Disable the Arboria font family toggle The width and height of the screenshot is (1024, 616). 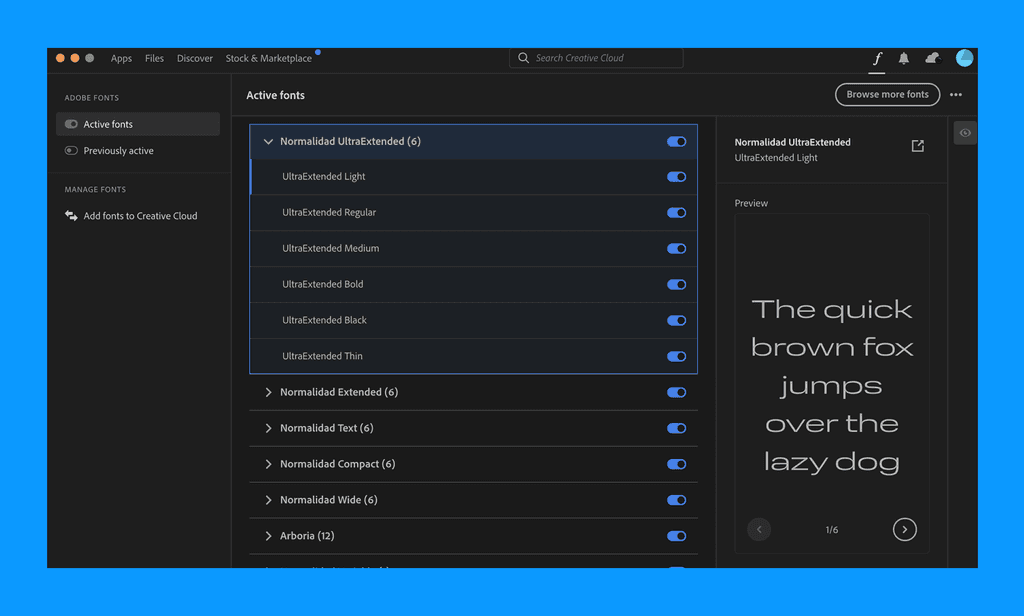(676, 536)
